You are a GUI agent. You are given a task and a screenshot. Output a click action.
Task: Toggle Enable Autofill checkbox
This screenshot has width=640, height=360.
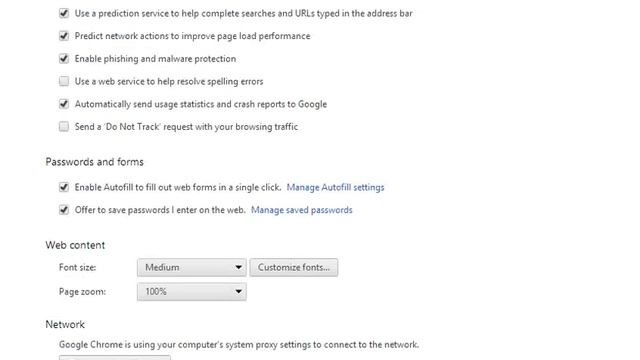pyautogui.click(x=64, y=187)
